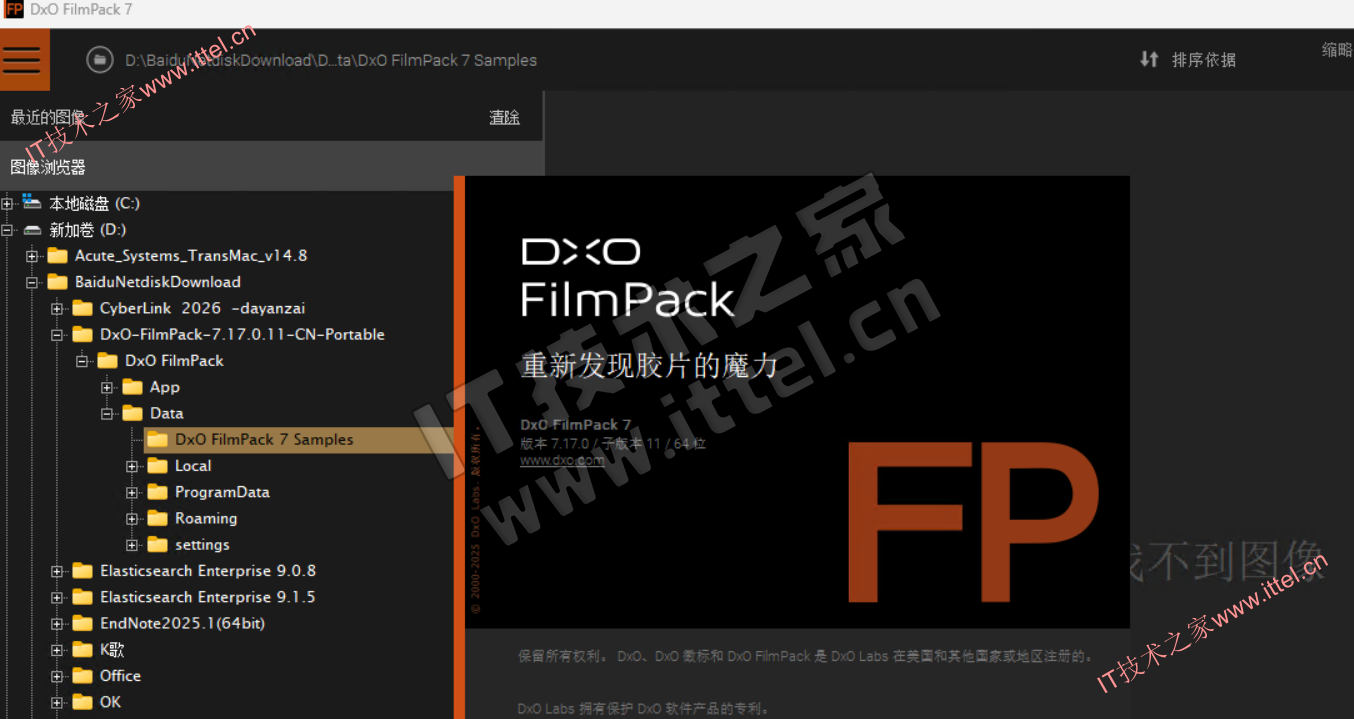Click the sort order arrows icon
This screenshot has height=719, width=1354.
[1149, 59]
